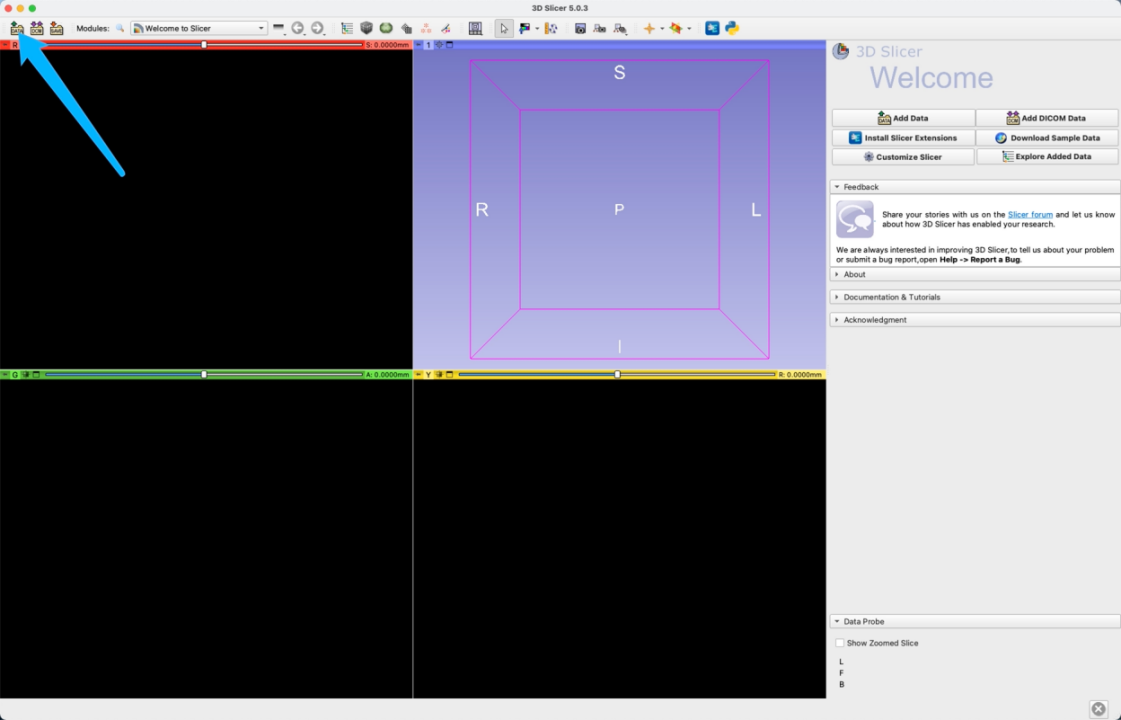The image size is (1121, 720).
Task: Open the Load DICOM toolbar icon
Action: (36, 29)
